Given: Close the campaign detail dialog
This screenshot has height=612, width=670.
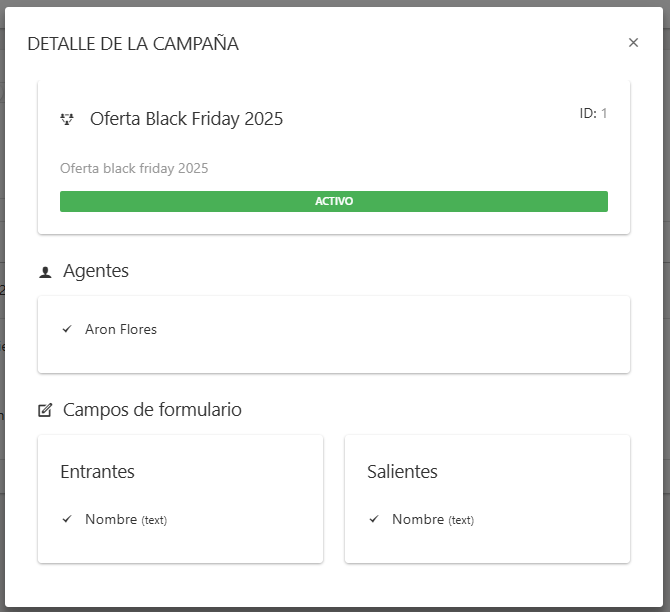Looking at the screenshot, I should pyautogui.click(x=633, y=43).
